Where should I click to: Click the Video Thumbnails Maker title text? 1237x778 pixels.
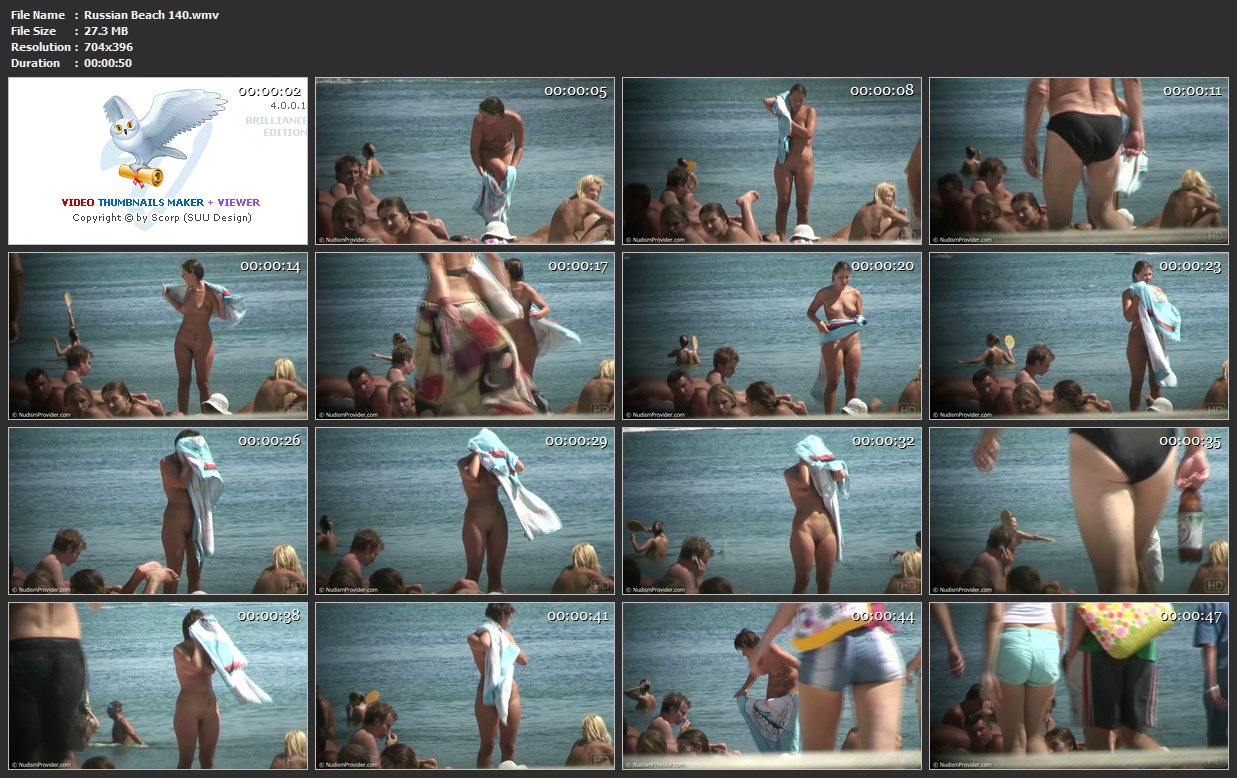pyautogui.click(x=160, y=202)
